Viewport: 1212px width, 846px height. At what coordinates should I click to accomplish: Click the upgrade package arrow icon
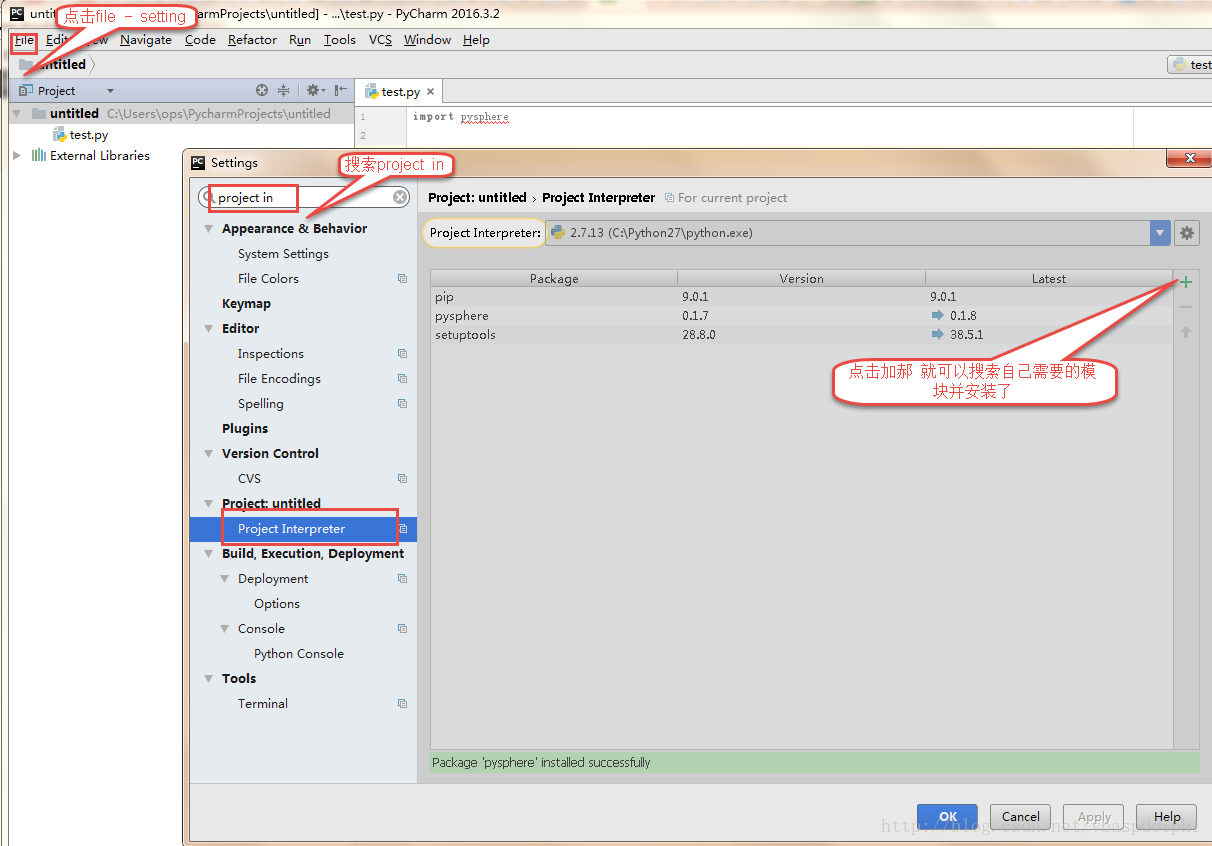[x=1186, y=332]
